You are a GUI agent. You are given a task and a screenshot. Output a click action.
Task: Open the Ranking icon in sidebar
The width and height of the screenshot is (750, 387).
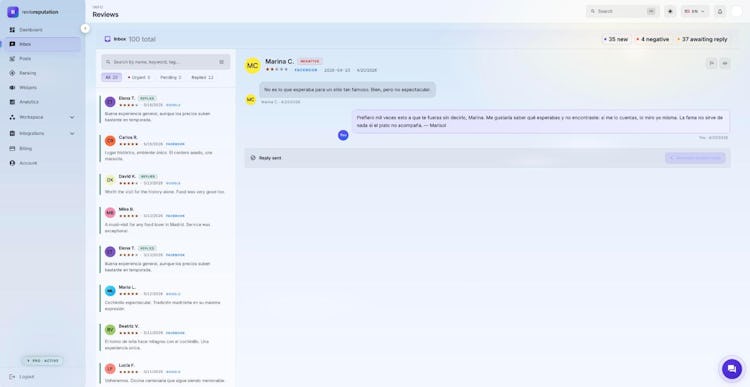12,73
